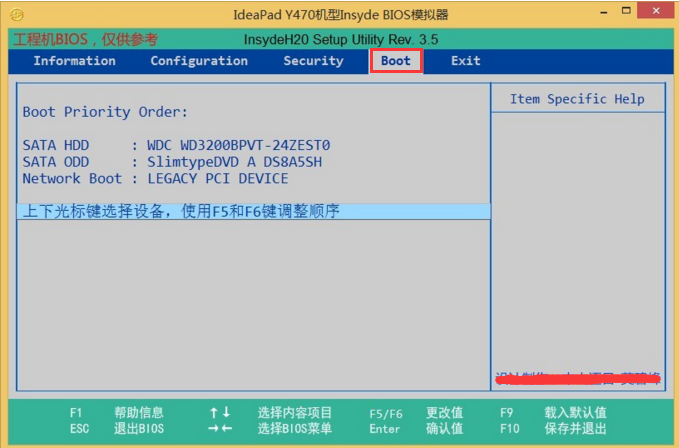The height and width of the screenshot is (448, 679).
Task: Click the F10 save and exit hint
Action: (553, 429)
